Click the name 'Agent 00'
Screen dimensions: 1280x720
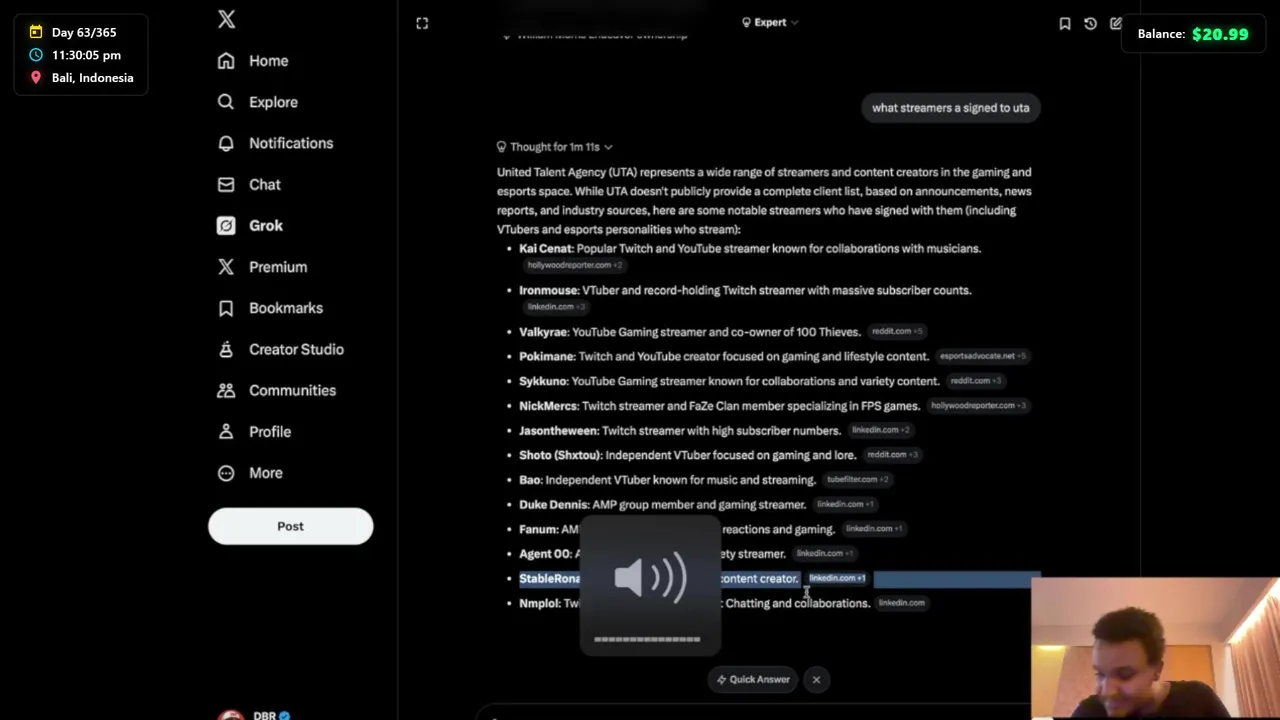click(545, 554)
